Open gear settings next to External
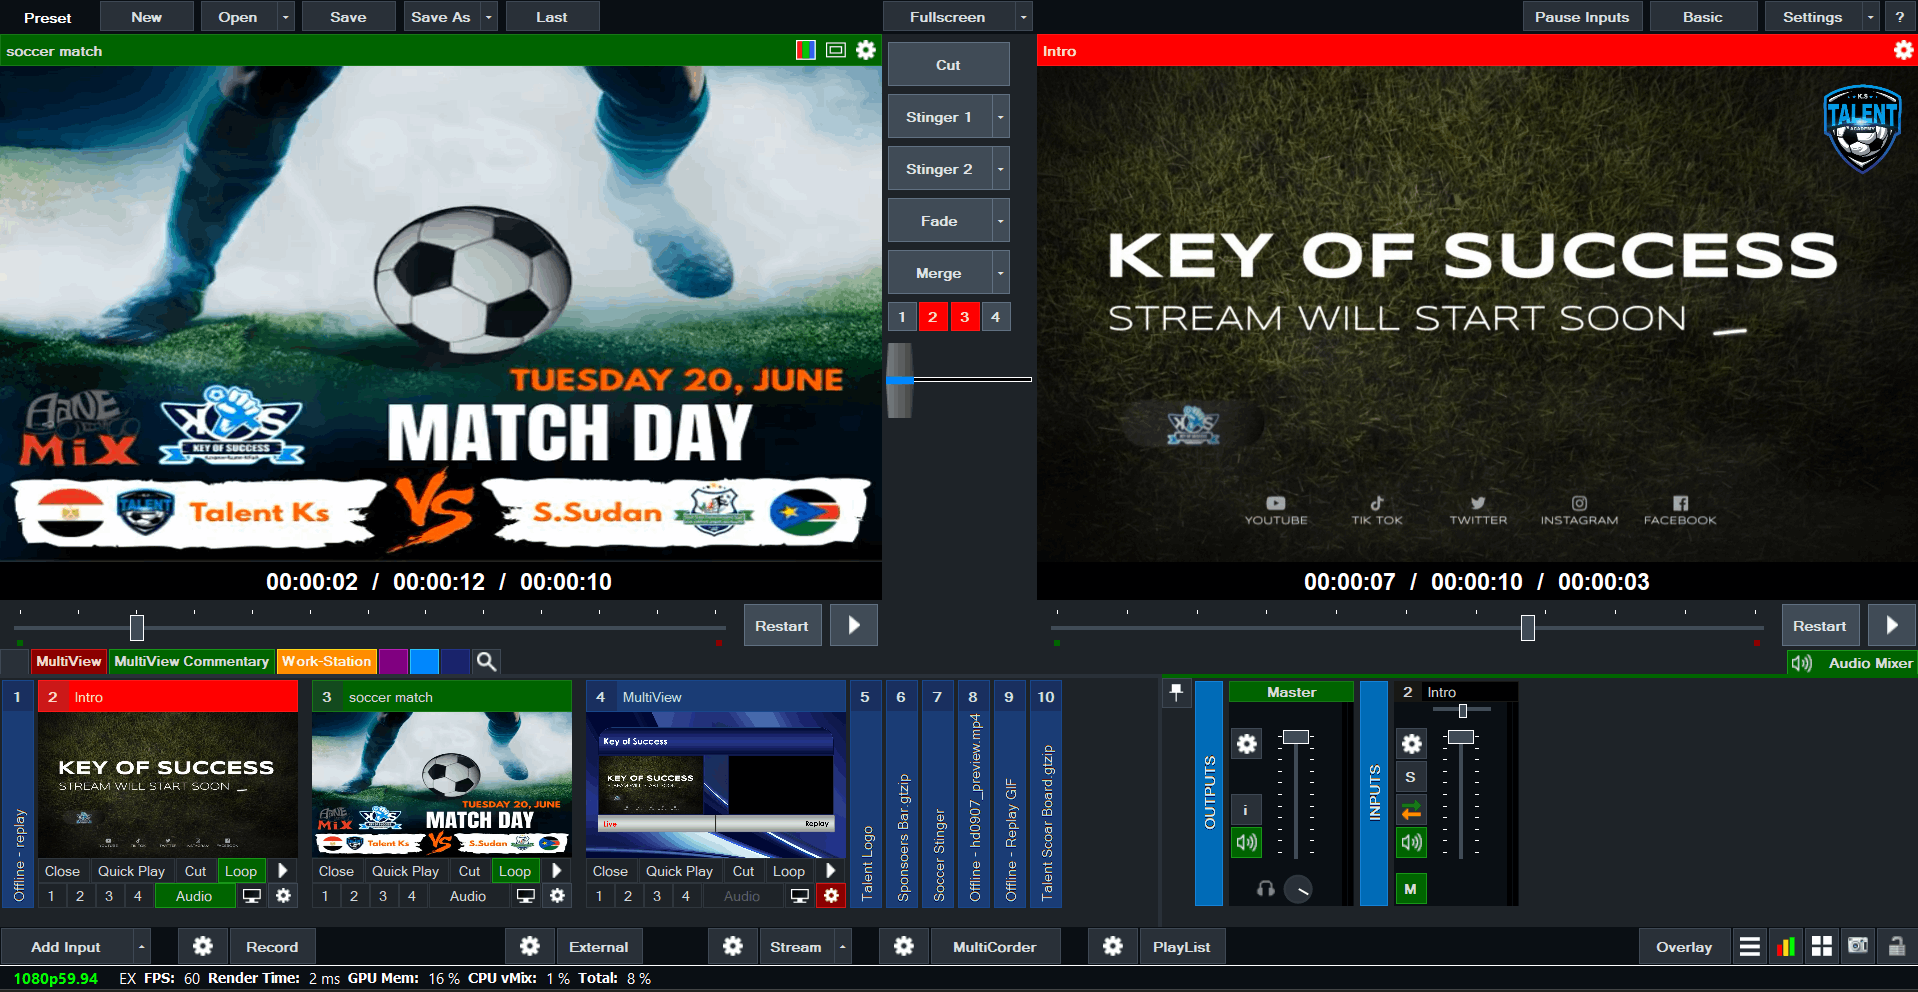The height and width of the screenshot is (992, 1918). 530,946
